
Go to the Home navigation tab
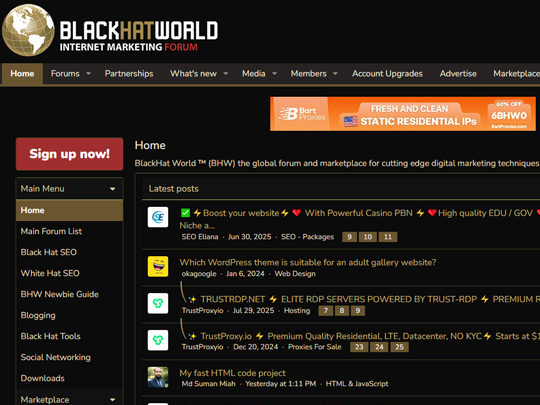22,73
